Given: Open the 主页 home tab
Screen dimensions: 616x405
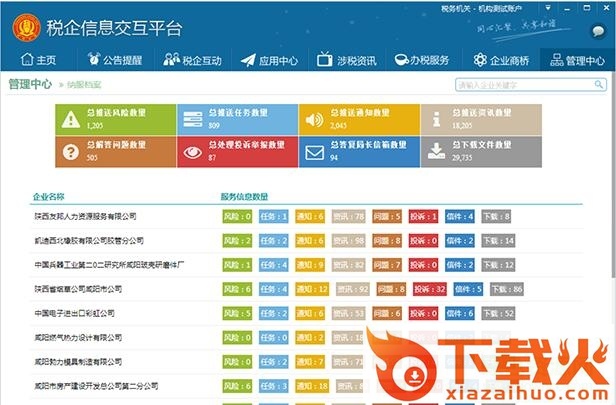Looking at the screenshot, I should pyautogui.click(x=38, y=61).
